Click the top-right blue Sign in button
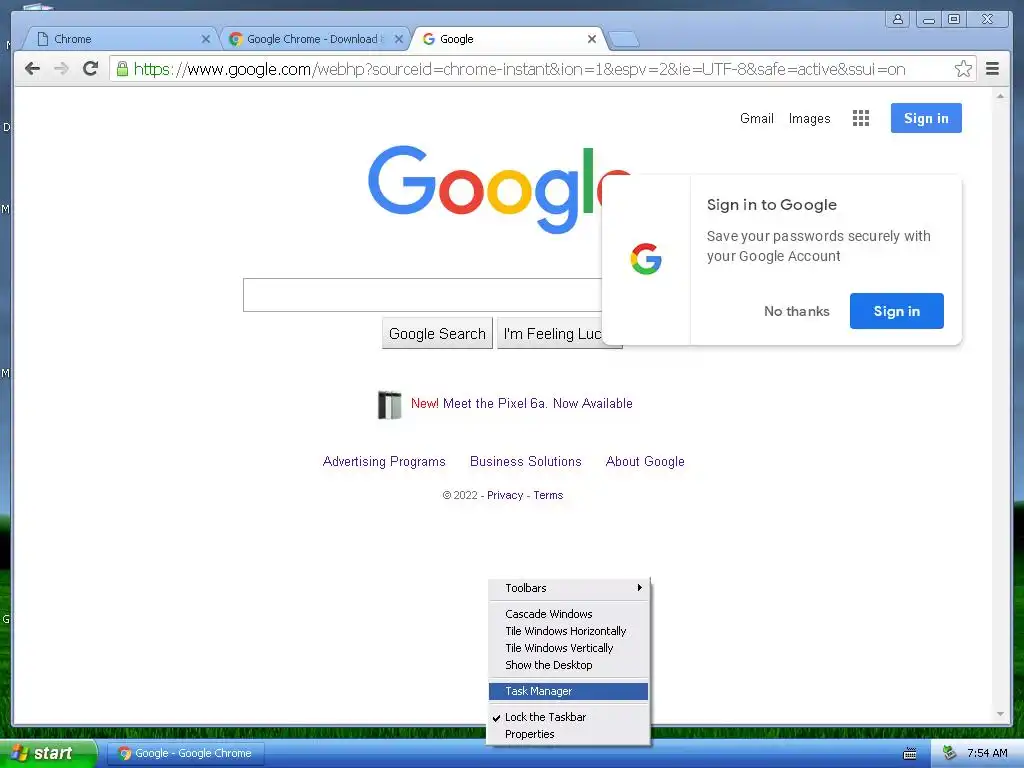Screen dimensions: 1024x768 tap(926, 118)
